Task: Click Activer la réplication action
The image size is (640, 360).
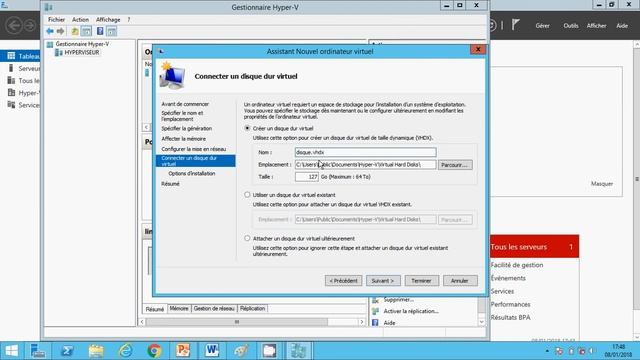Action: pos(411,311)
